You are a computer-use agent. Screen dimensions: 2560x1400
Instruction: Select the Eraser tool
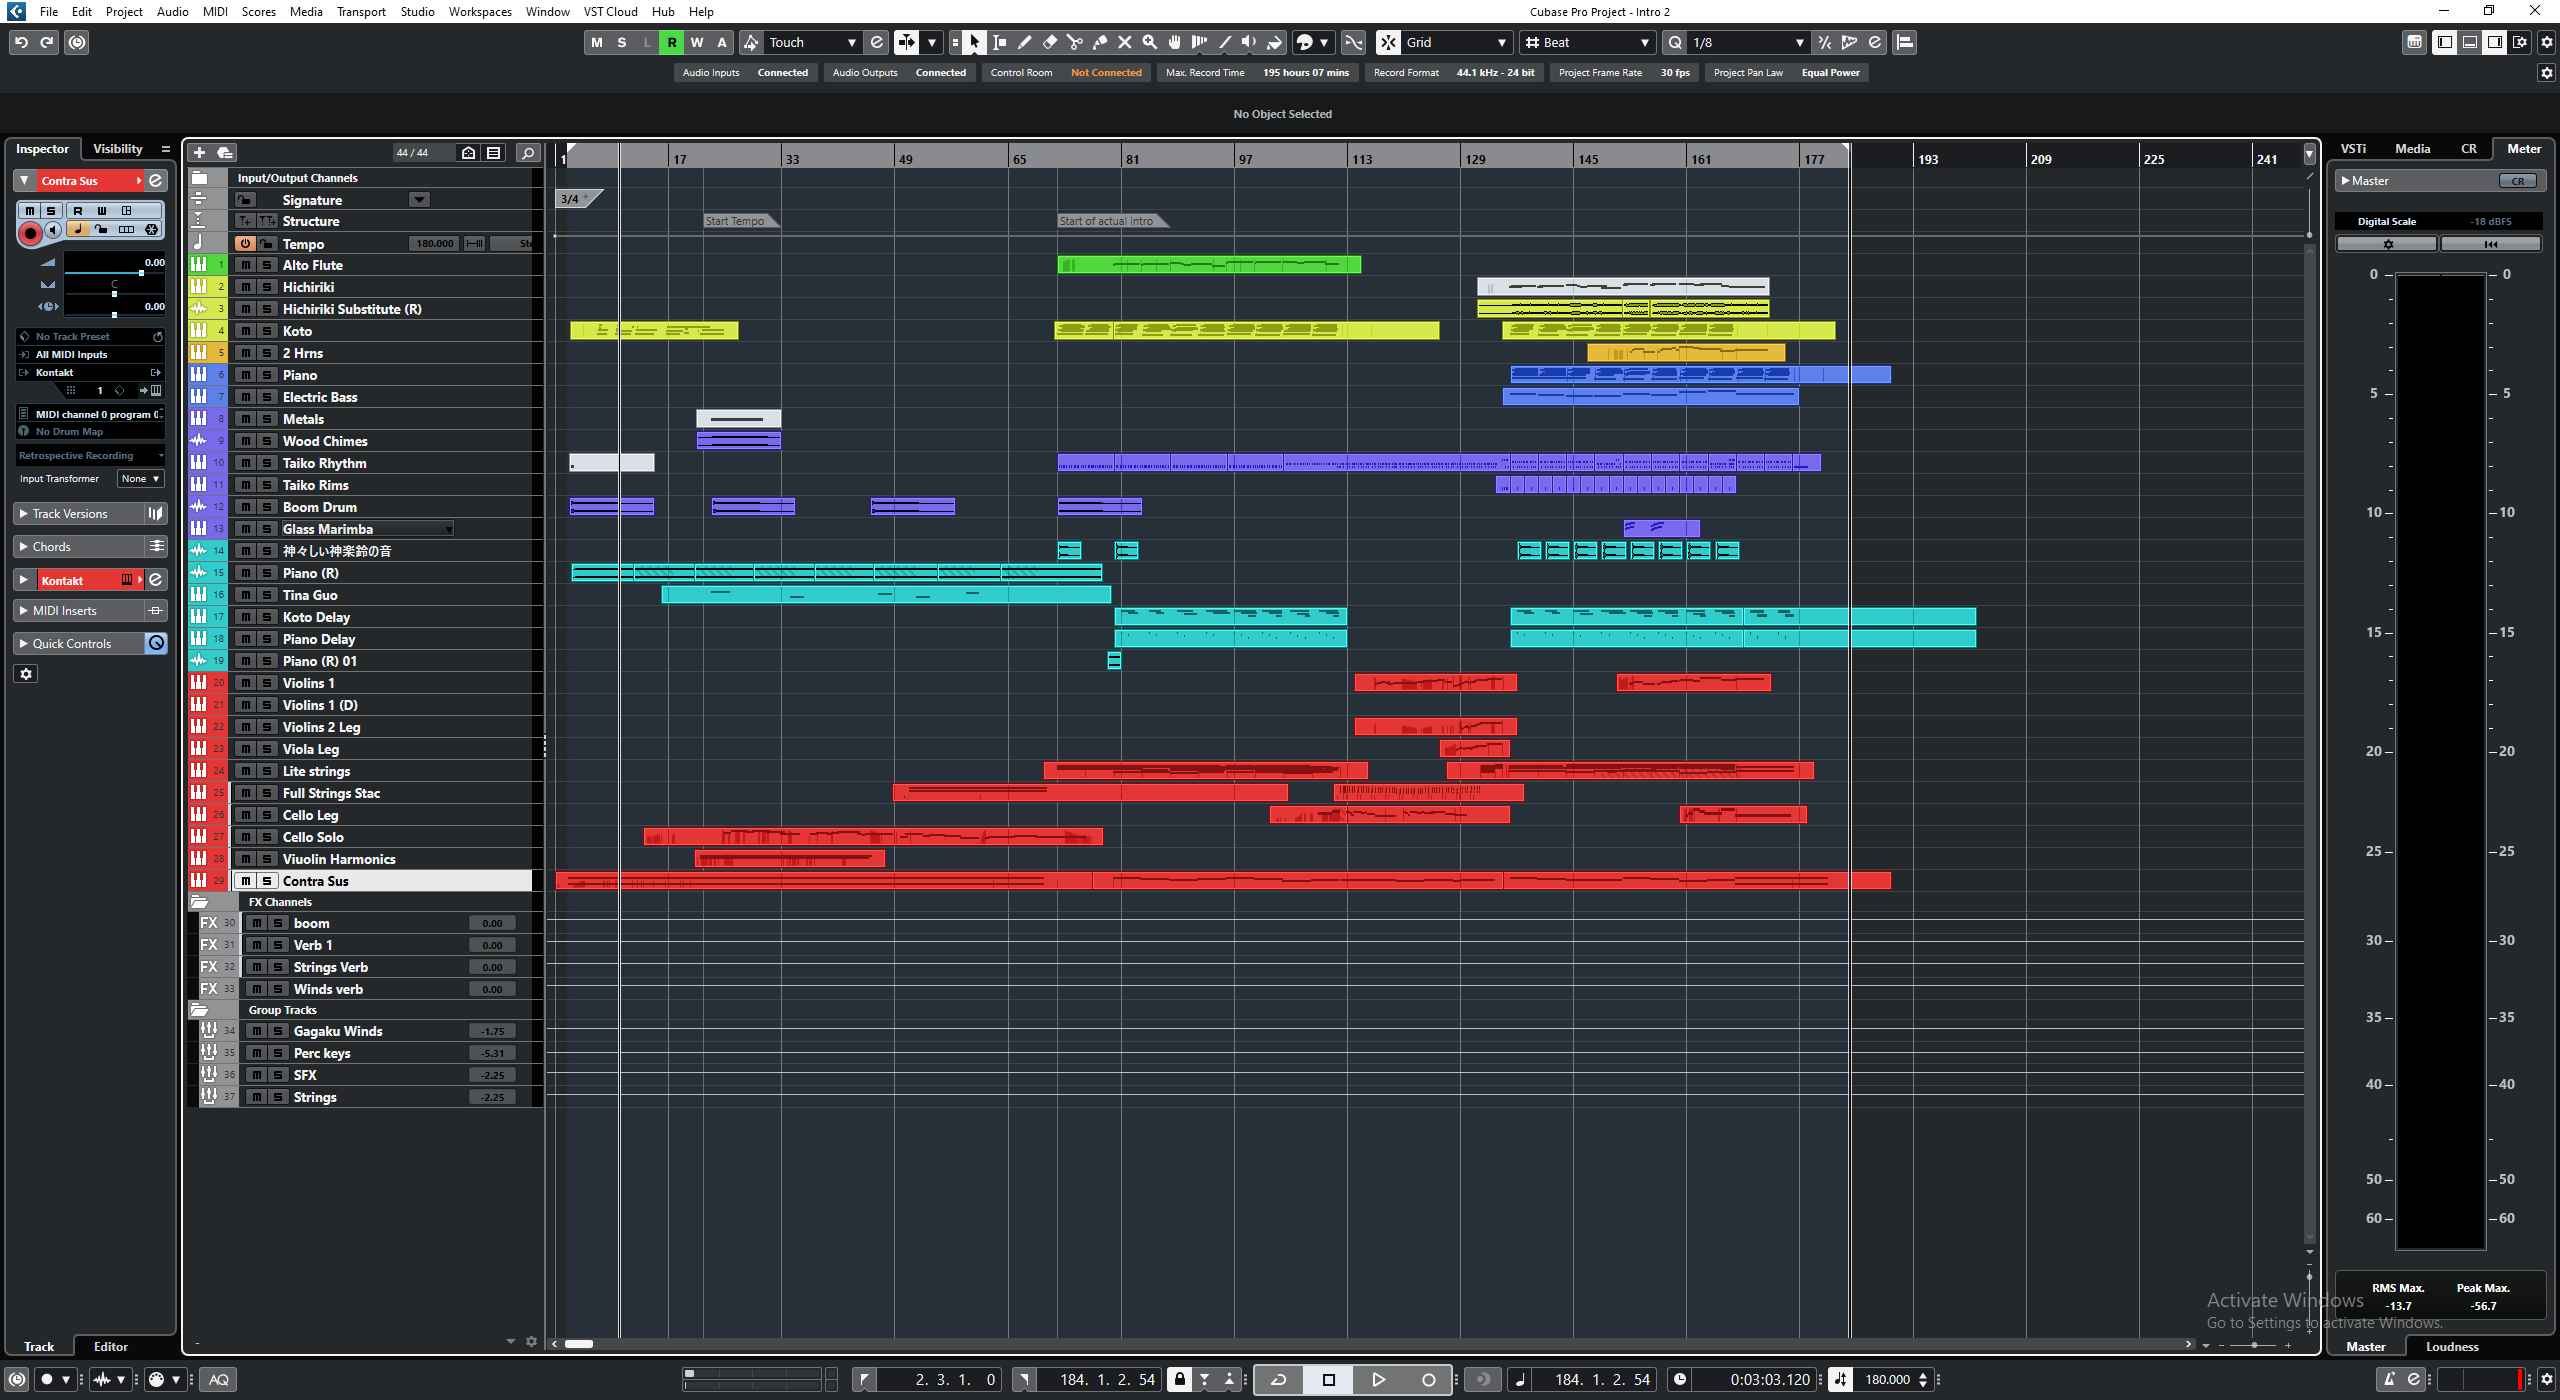coord(1049,42)
